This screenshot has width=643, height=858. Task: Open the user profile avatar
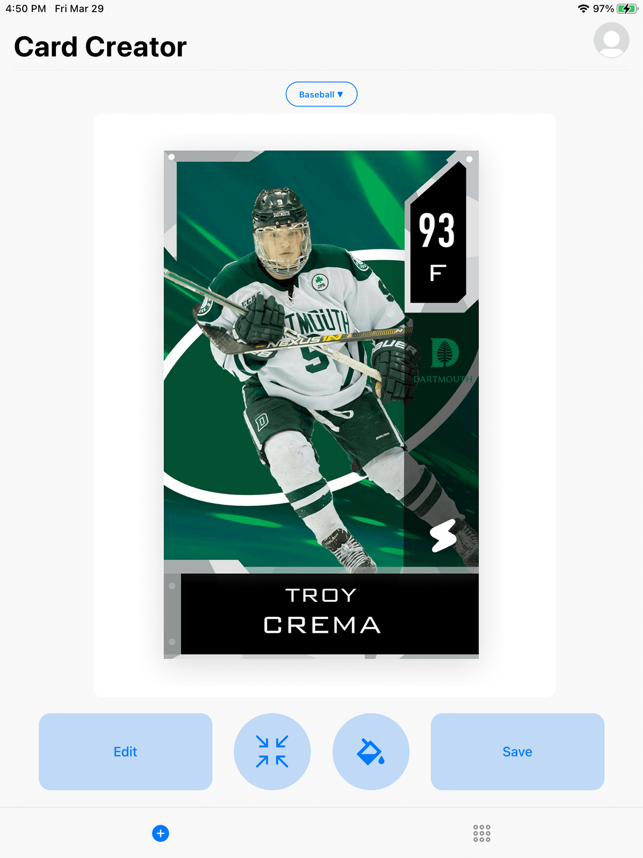click(x=611, y=40)
